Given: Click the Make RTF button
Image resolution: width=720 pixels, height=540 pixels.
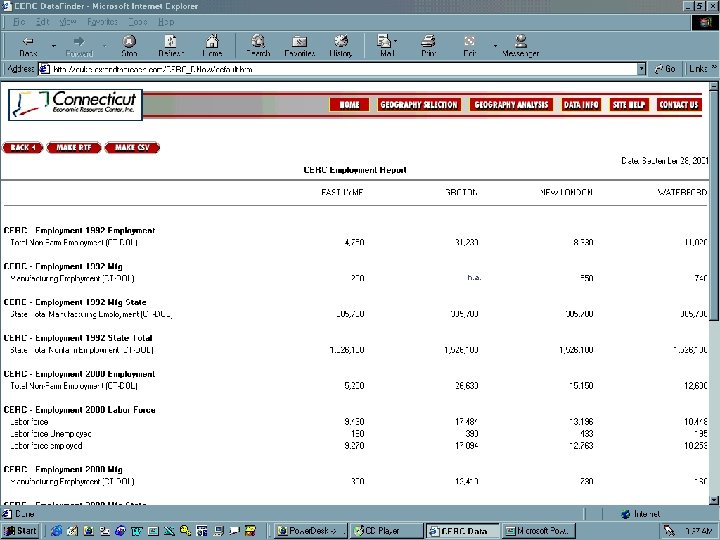Looking at the screenshot, I should click(74, 147).
